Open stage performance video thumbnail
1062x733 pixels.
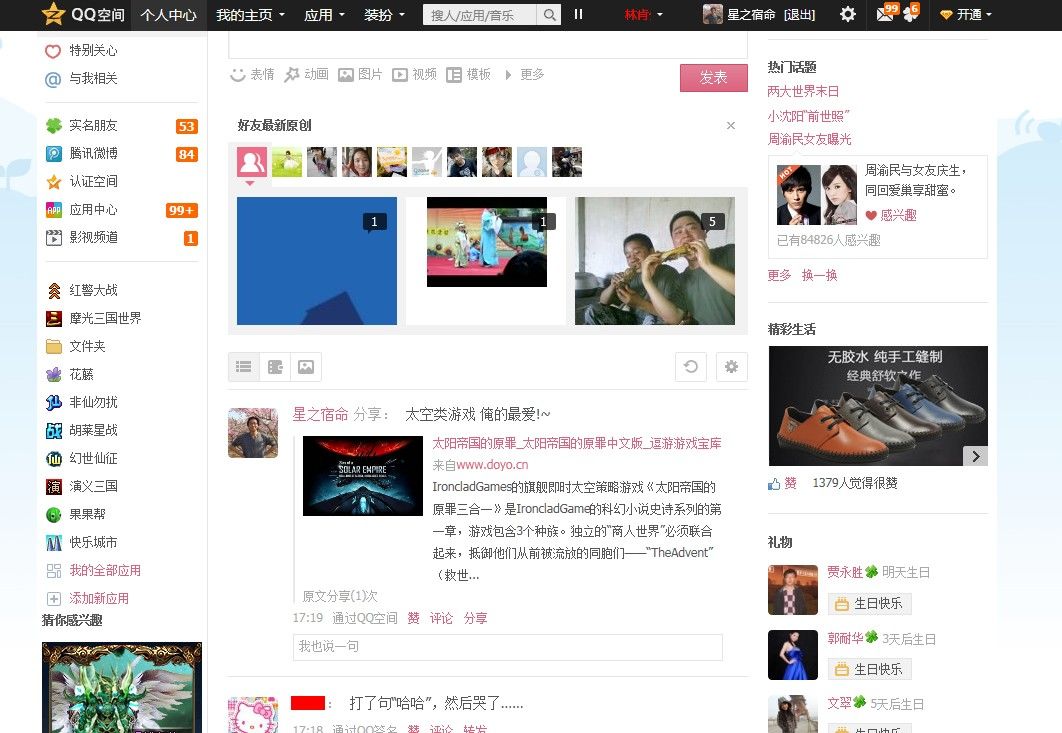[x=487, y=242]
